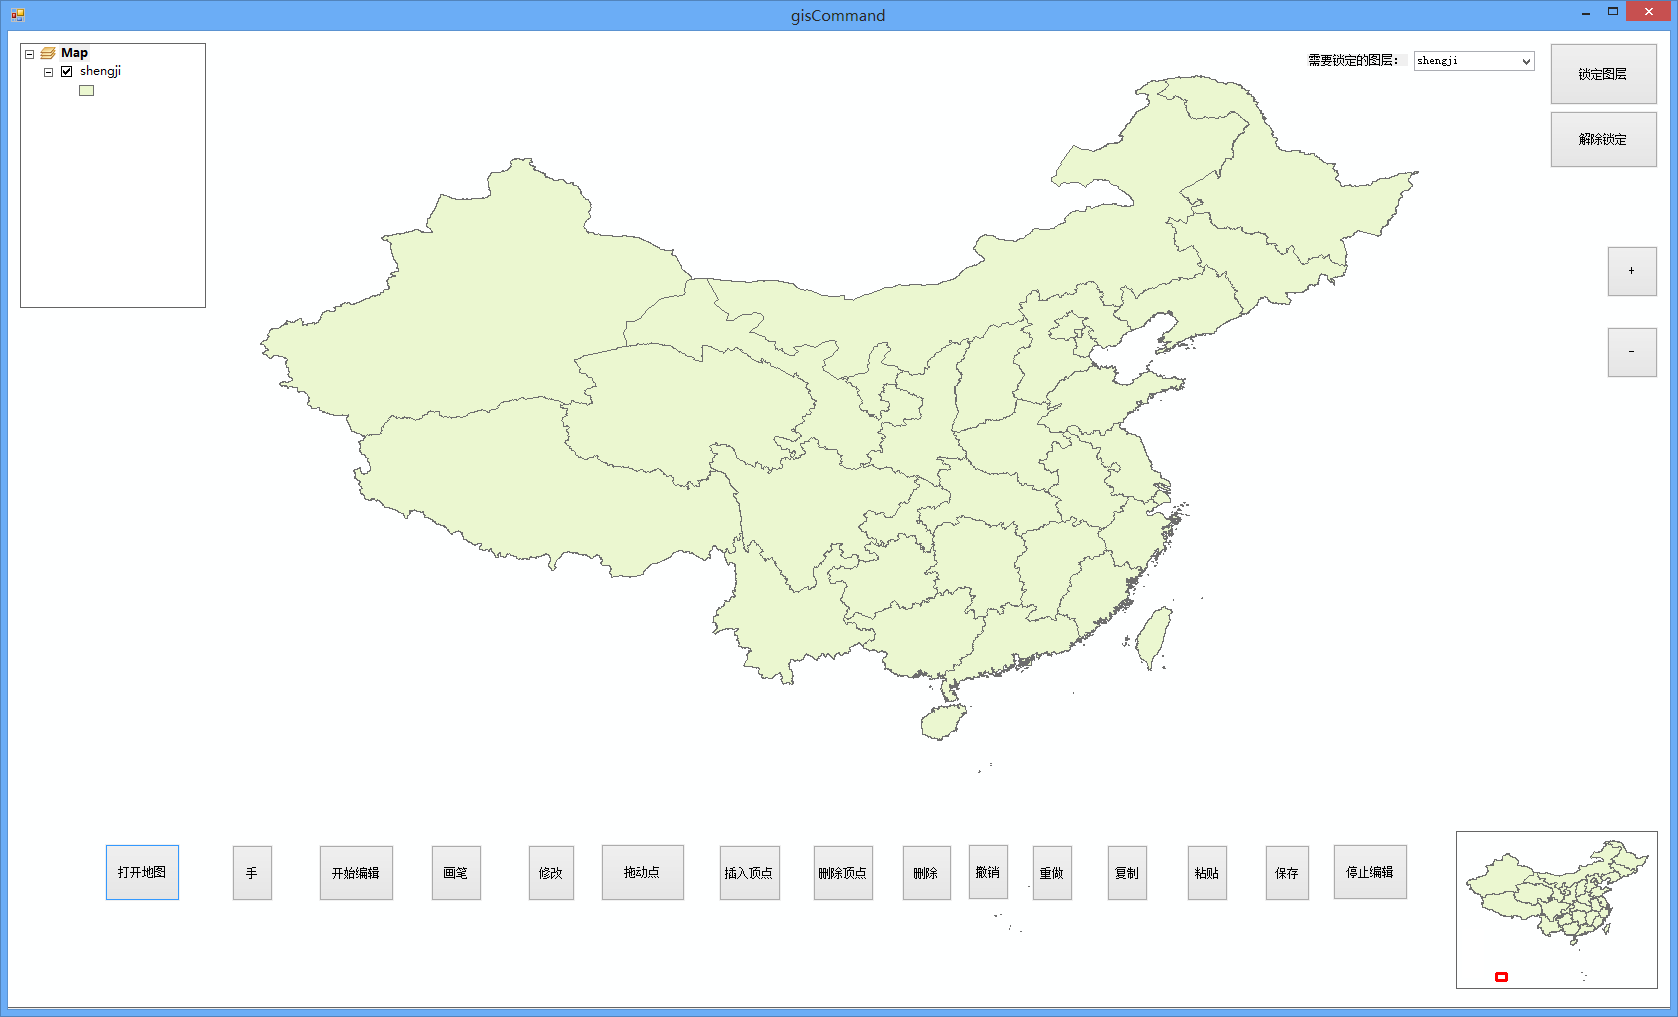Click the 拖动点 move point button
Viewport: 1678px width, 1017px height.
642,872
